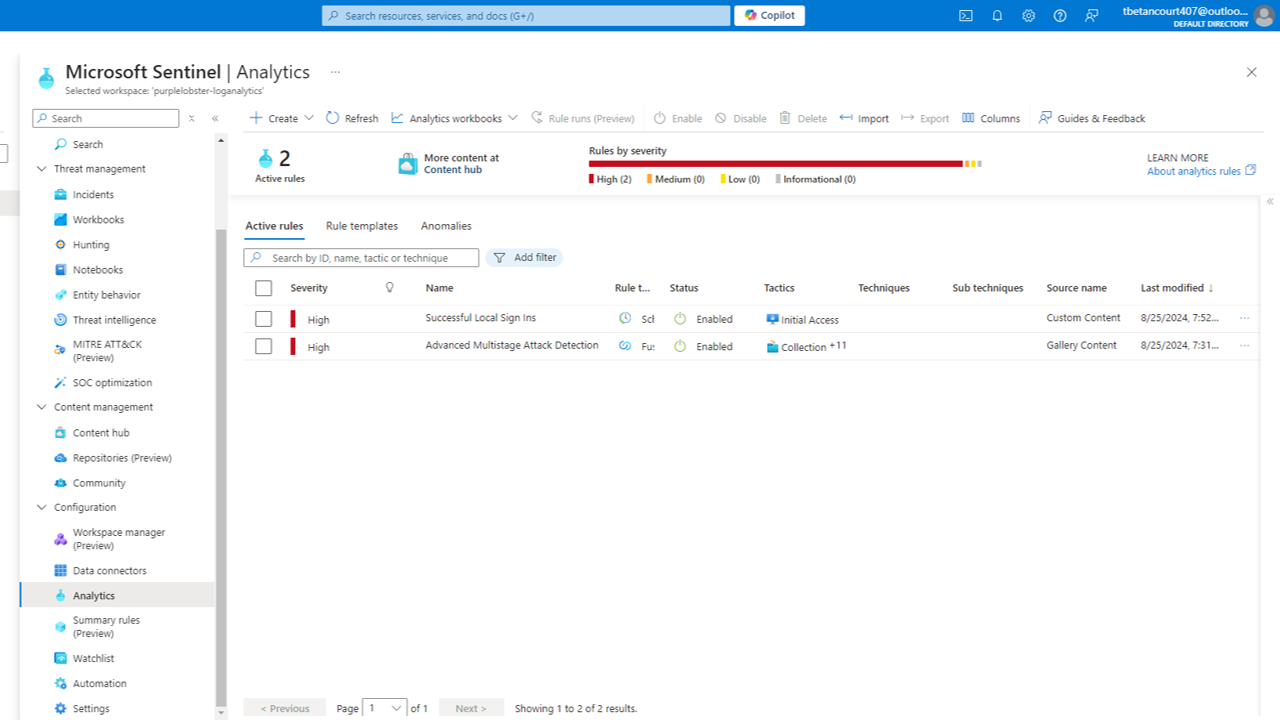Image resolution: width=1280 pixels, height=720 pixels.
Task: Switch to Anomalies tab
Action: point(446,226)
